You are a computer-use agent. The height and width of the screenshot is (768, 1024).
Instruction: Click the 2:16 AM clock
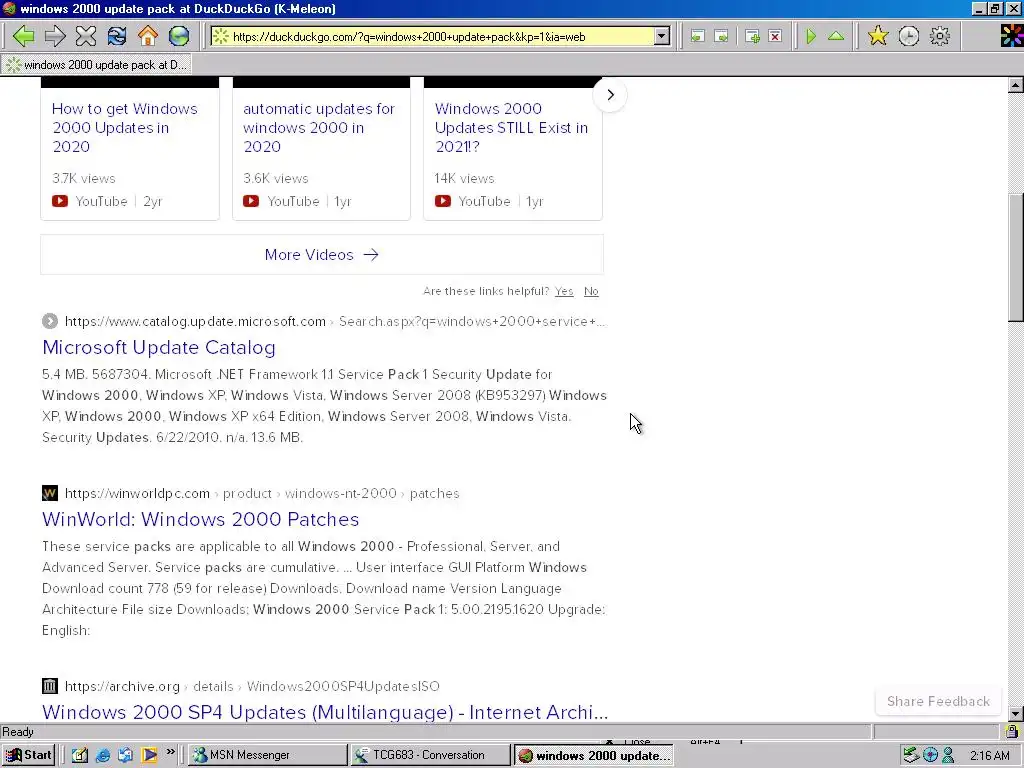[x=989, y=756]
